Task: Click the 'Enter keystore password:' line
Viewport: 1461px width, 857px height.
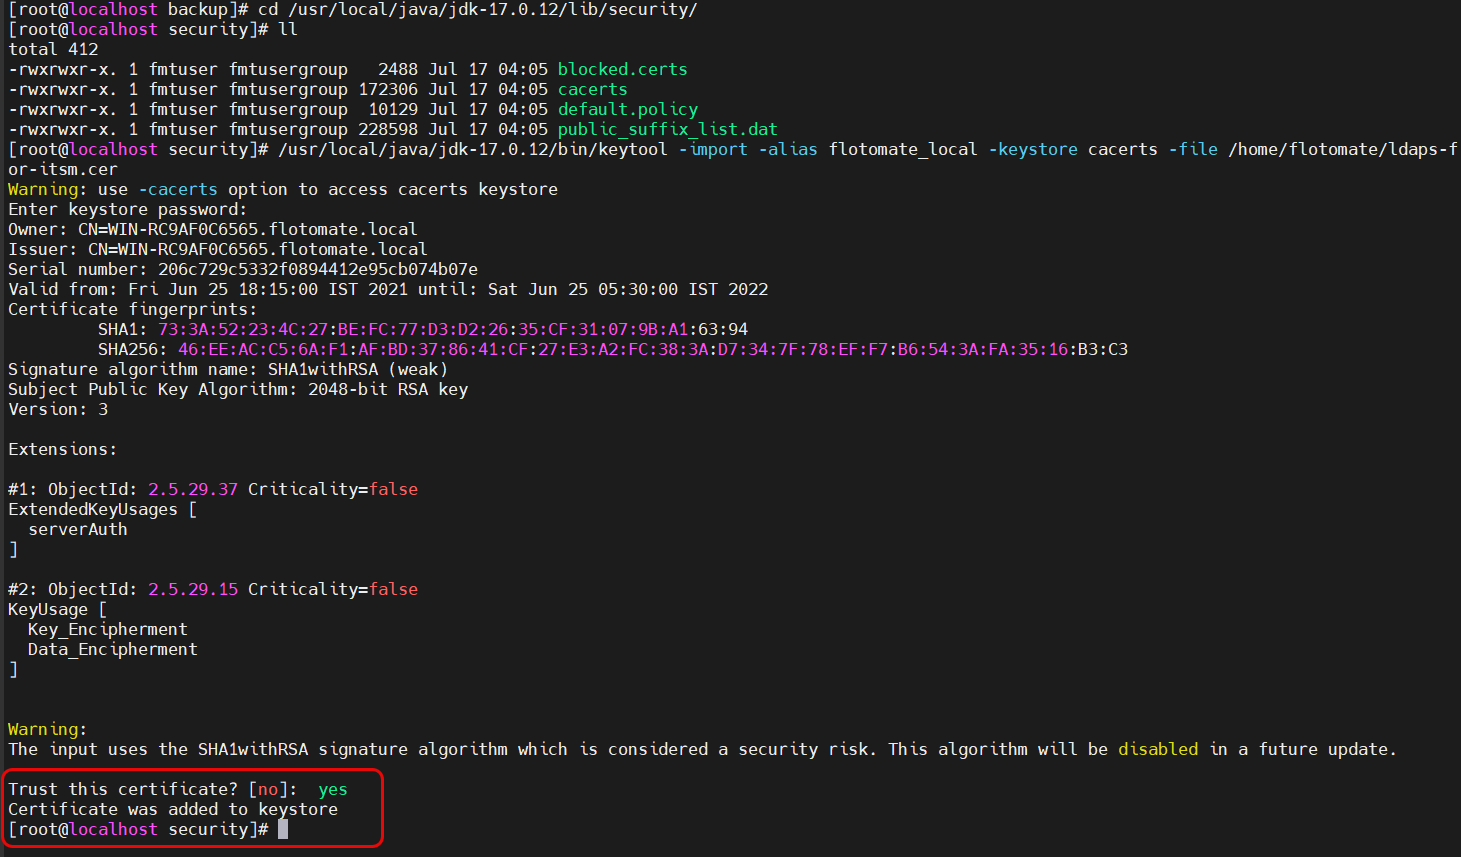Action: (127, 209)
